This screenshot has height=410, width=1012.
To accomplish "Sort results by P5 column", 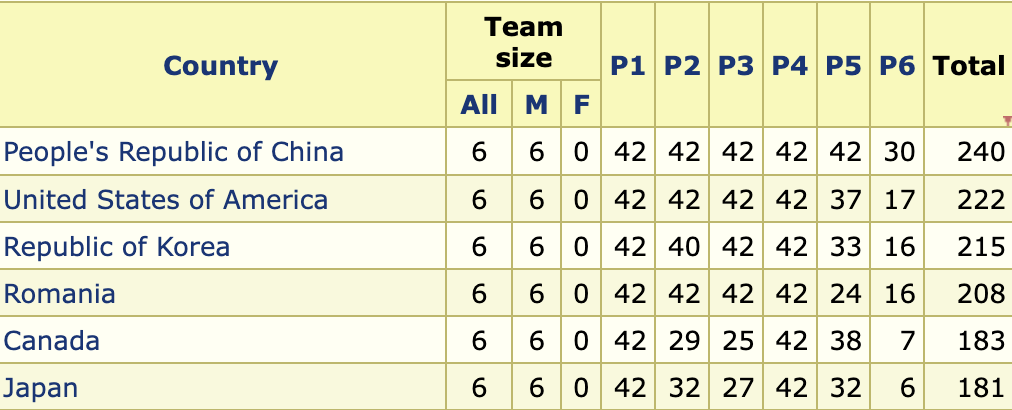I will [844, 66].
